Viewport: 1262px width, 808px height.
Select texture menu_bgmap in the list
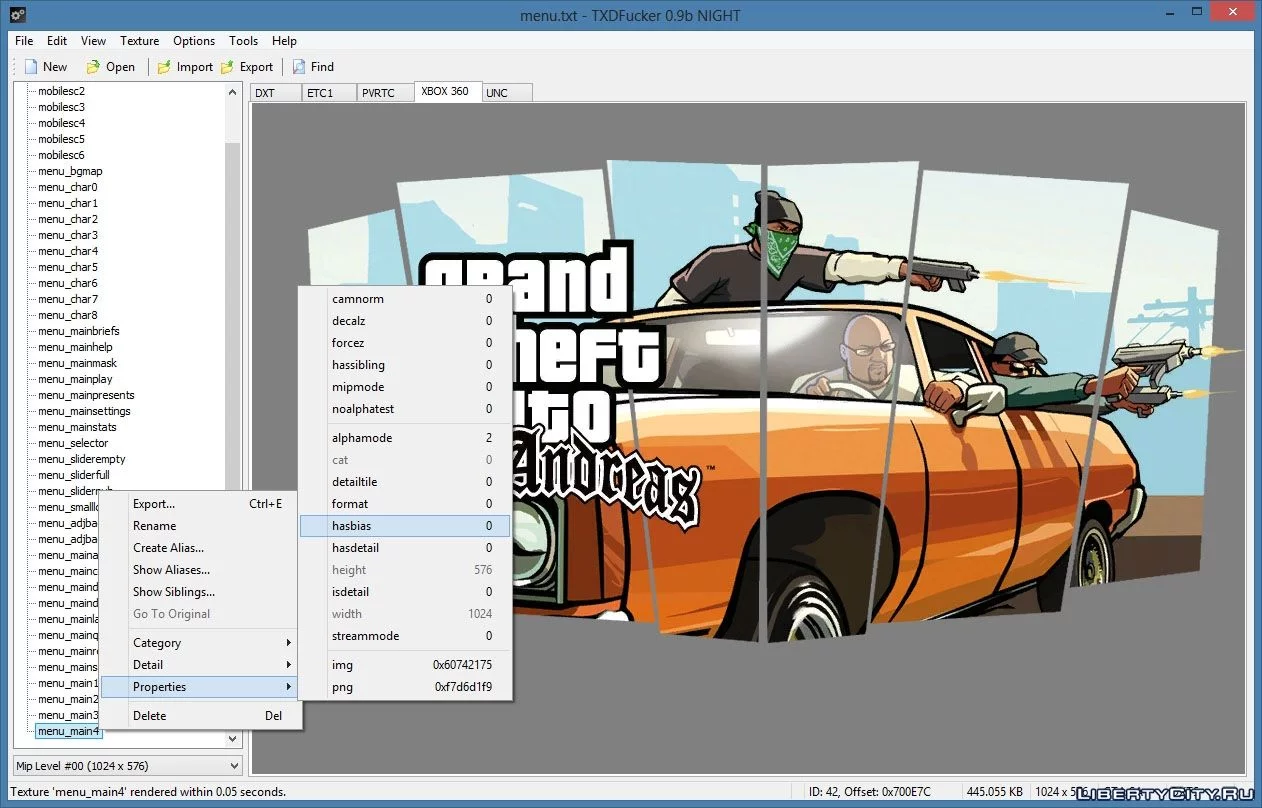pyautogui.click(x=70, y=171)
